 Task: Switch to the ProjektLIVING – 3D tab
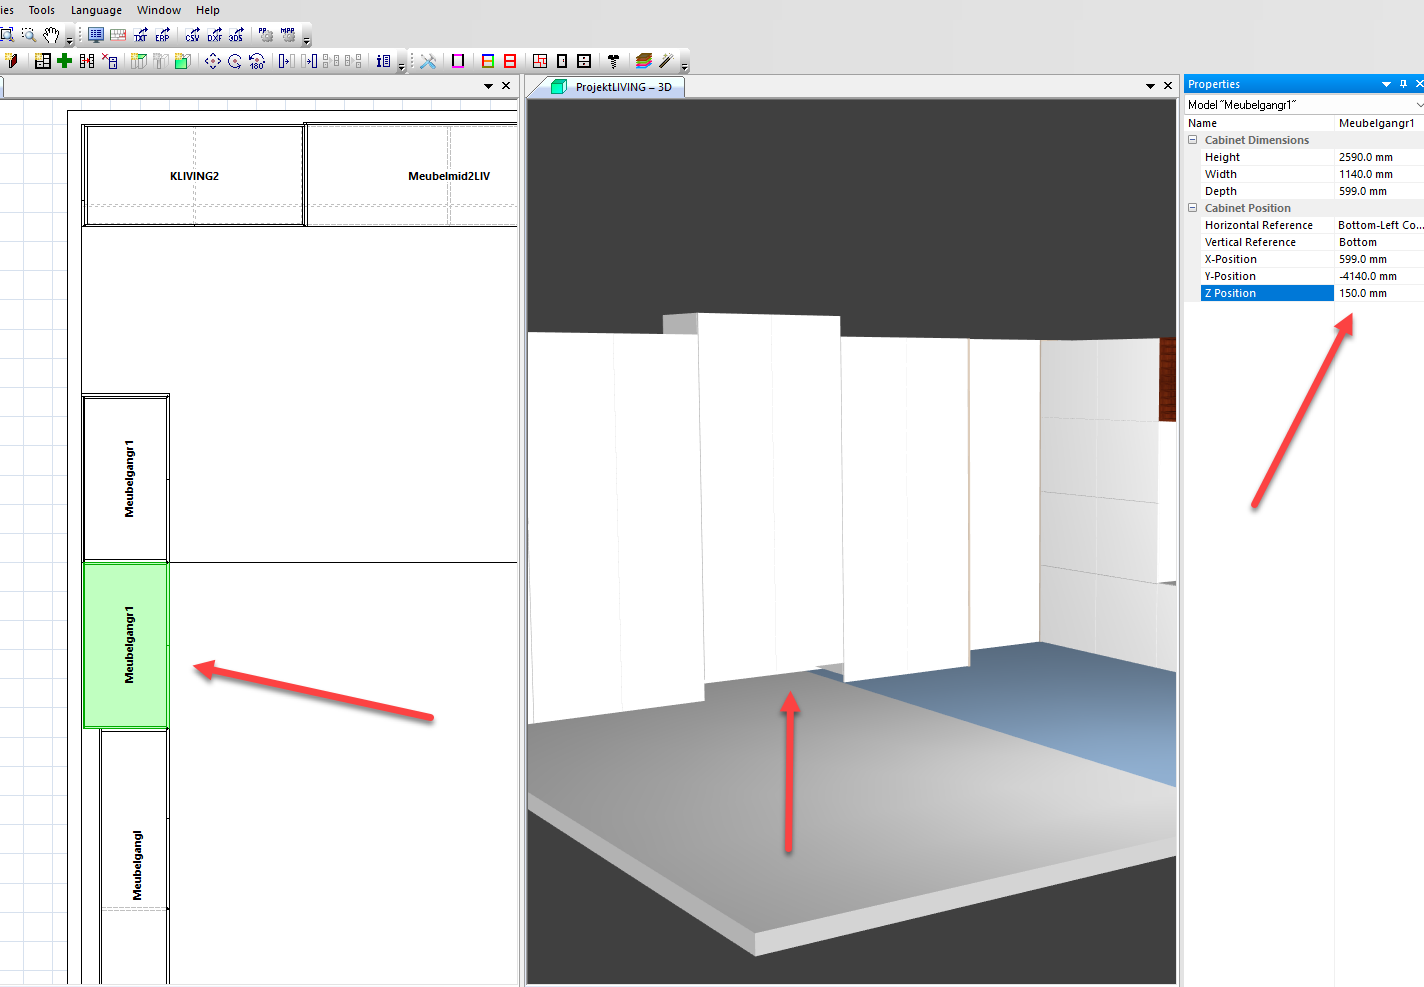tap(622, 87)
